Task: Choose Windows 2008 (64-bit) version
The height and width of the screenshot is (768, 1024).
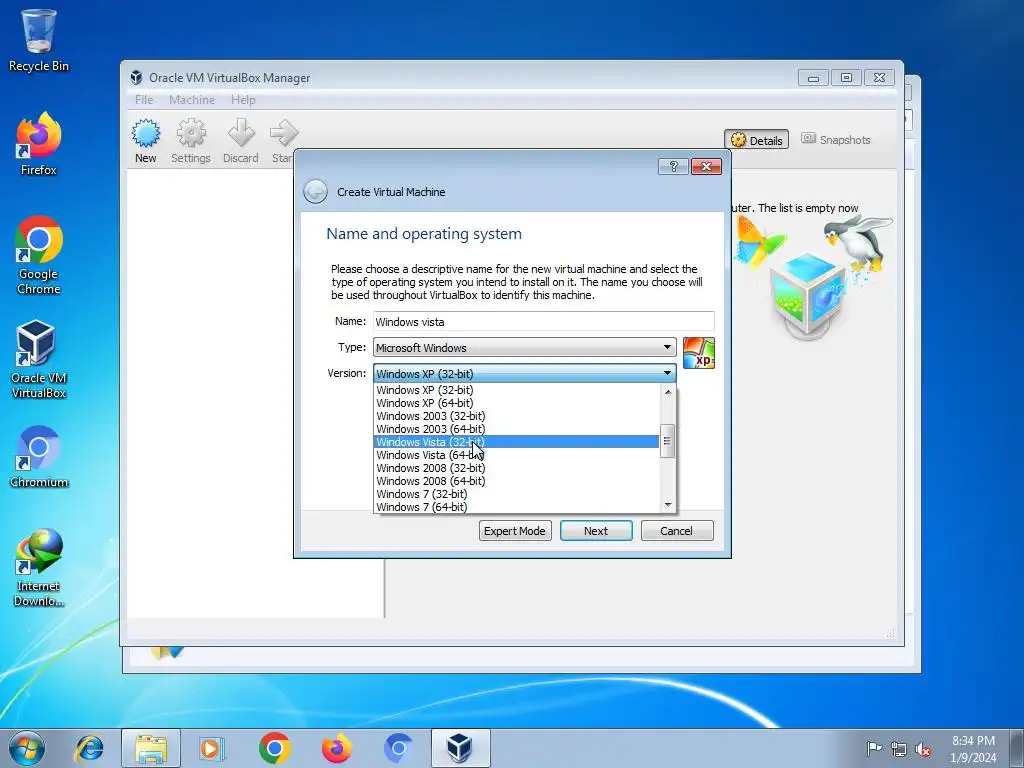Action: click(517, 481)
